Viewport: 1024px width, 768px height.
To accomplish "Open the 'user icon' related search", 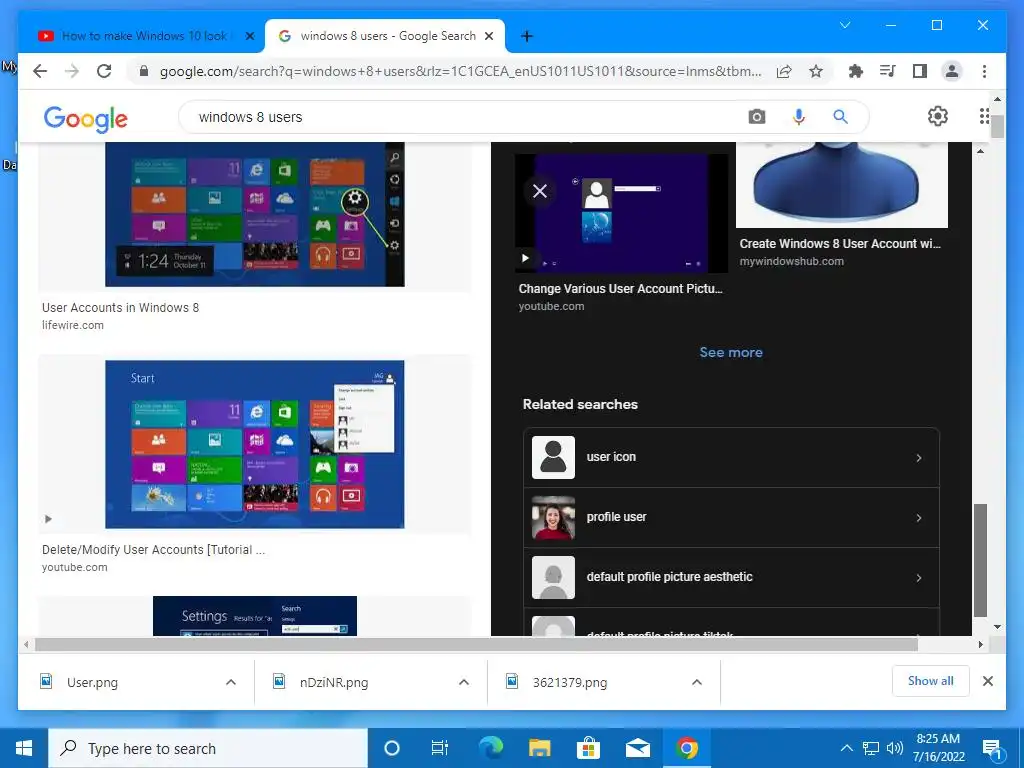I will point(731,457).
